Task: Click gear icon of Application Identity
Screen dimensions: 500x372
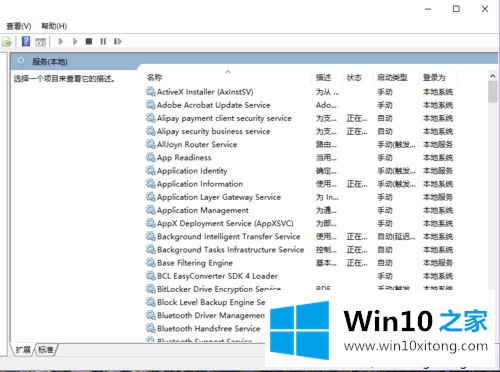Action: pos(151,170)
